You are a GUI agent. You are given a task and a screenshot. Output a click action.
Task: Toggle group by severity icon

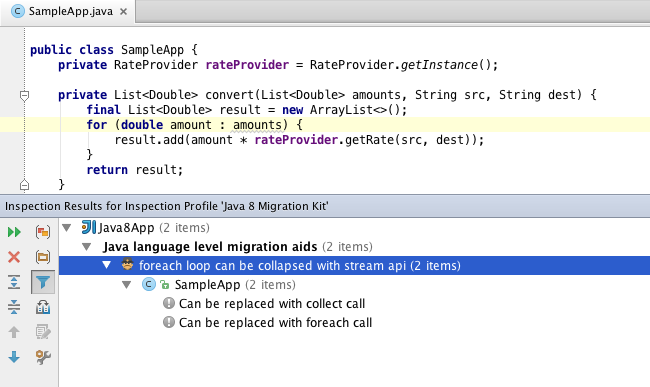click(x=43, y=232)
